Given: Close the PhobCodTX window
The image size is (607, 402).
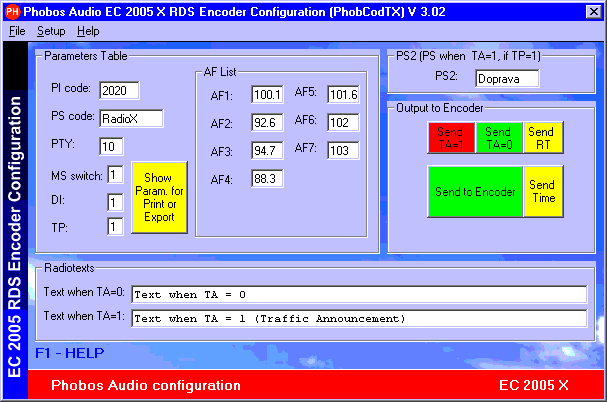Looking at the screenshot, I should pos(593,12).
